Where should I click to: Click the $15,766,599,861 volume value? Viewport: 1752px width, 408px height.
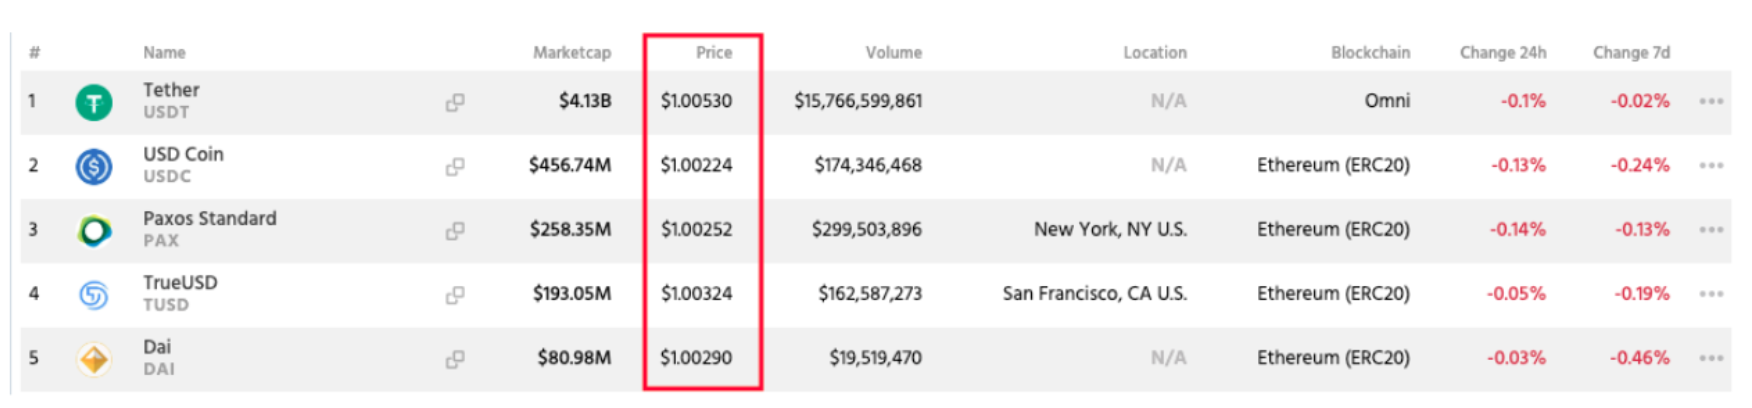click(858, 101)
